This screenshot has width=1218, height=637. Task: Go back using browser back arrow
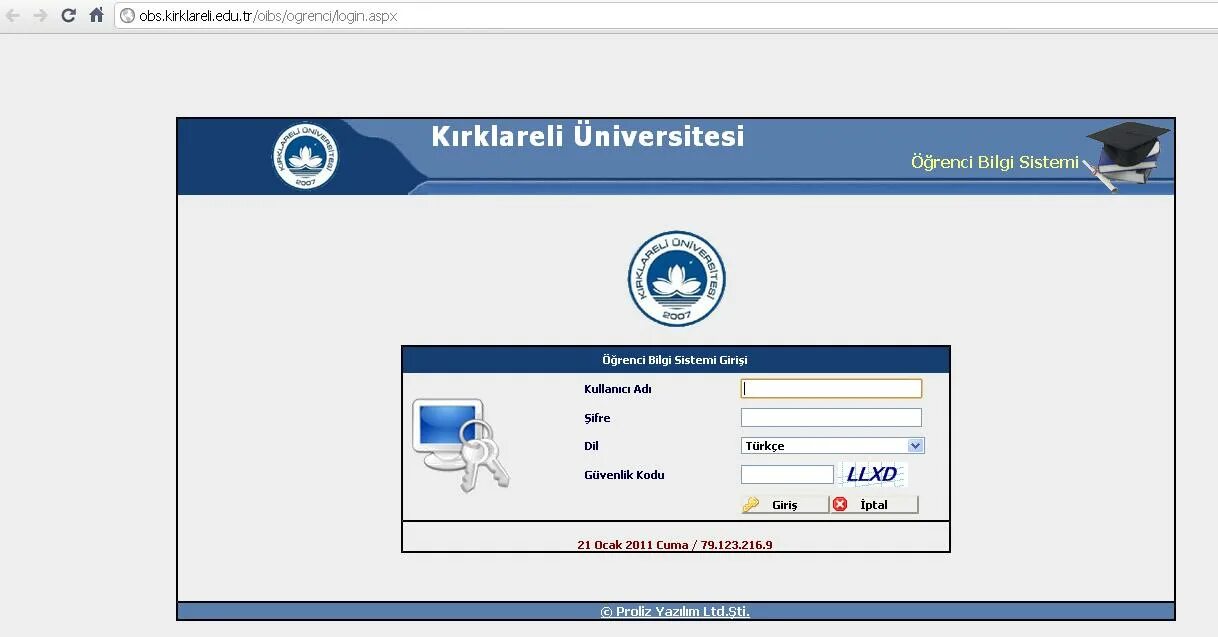(x=13, y=16)
